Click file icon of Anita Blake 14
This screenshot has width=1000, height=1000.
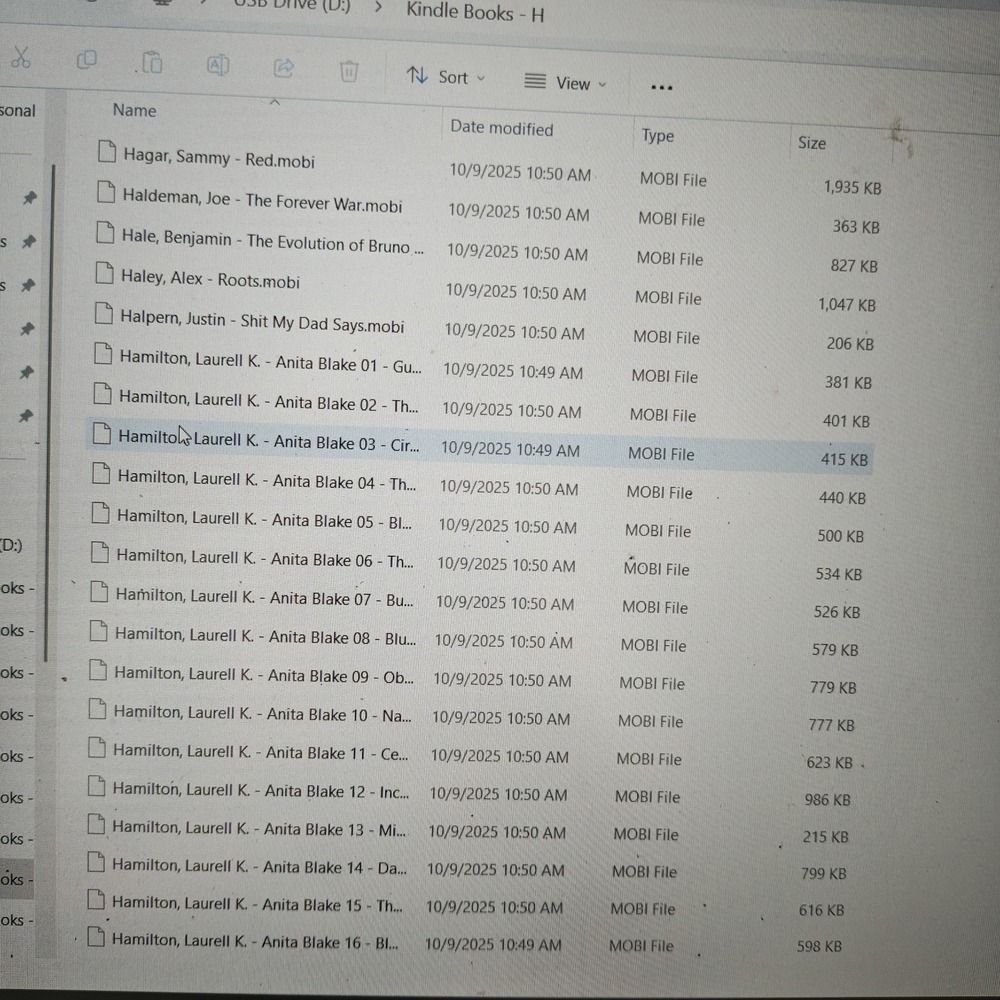point(96,862)
